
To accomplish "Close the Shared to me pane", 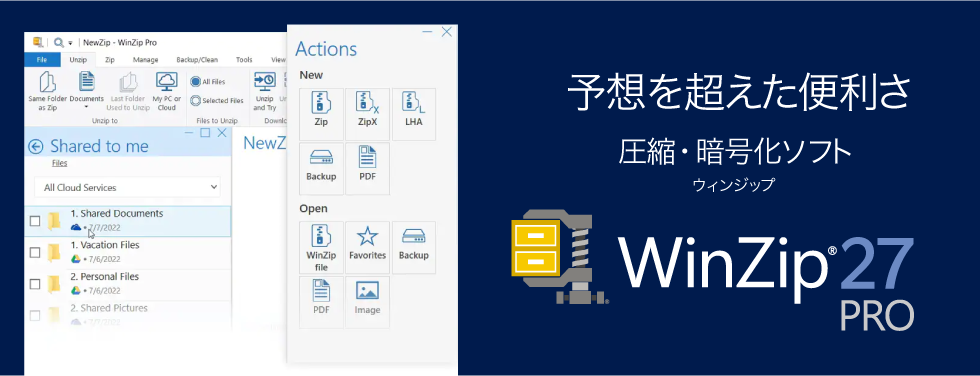I will click(222, 133).
